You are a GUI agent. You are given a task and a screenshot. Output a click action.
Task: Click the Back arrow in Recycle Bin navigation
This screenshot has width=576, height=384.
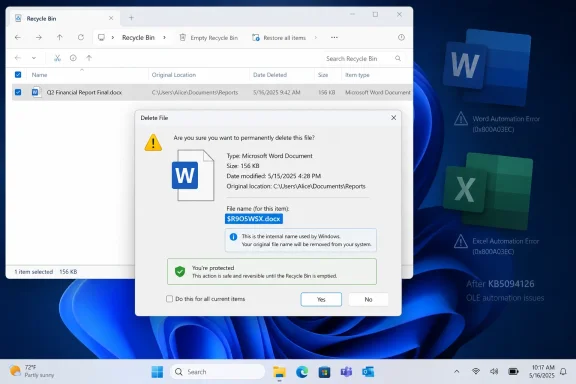18,37
